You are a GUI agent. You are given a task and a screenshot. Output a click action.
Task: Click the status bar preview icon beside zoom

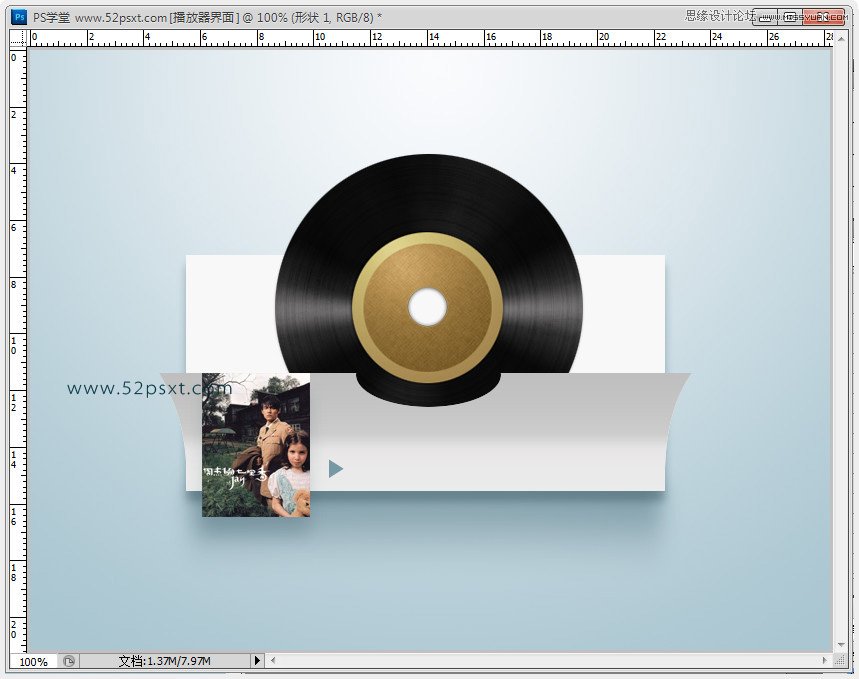point(68,661)
